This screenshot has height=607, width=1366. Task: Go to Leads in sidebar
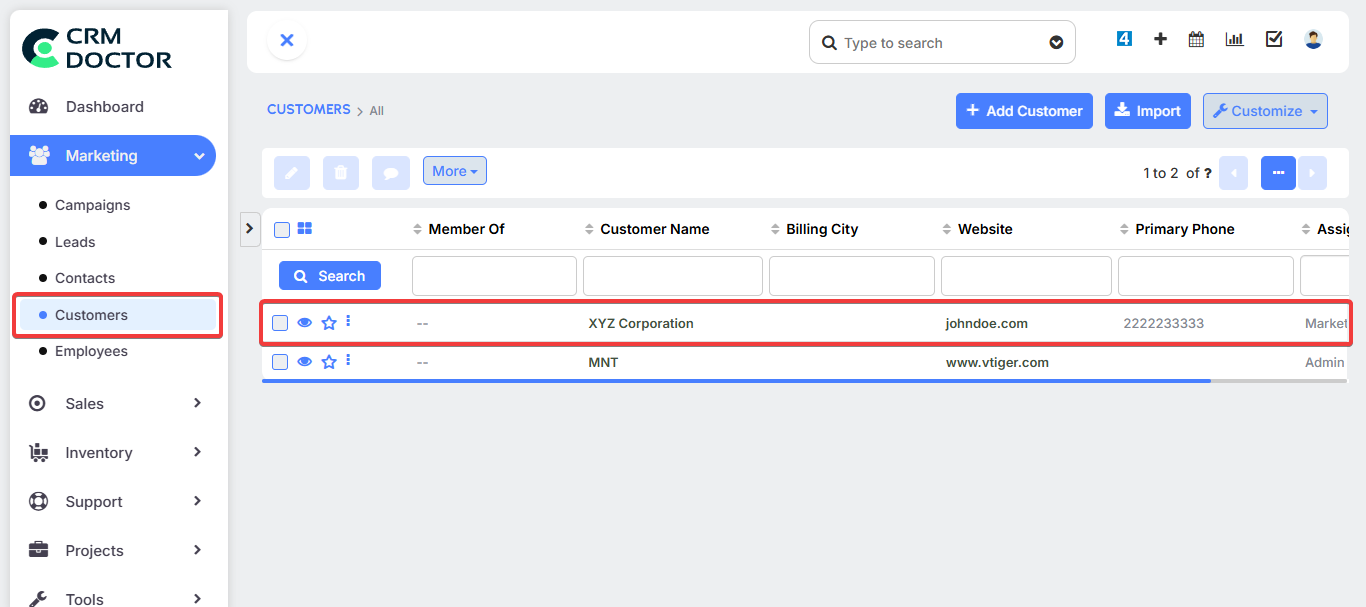pos(75,242)
